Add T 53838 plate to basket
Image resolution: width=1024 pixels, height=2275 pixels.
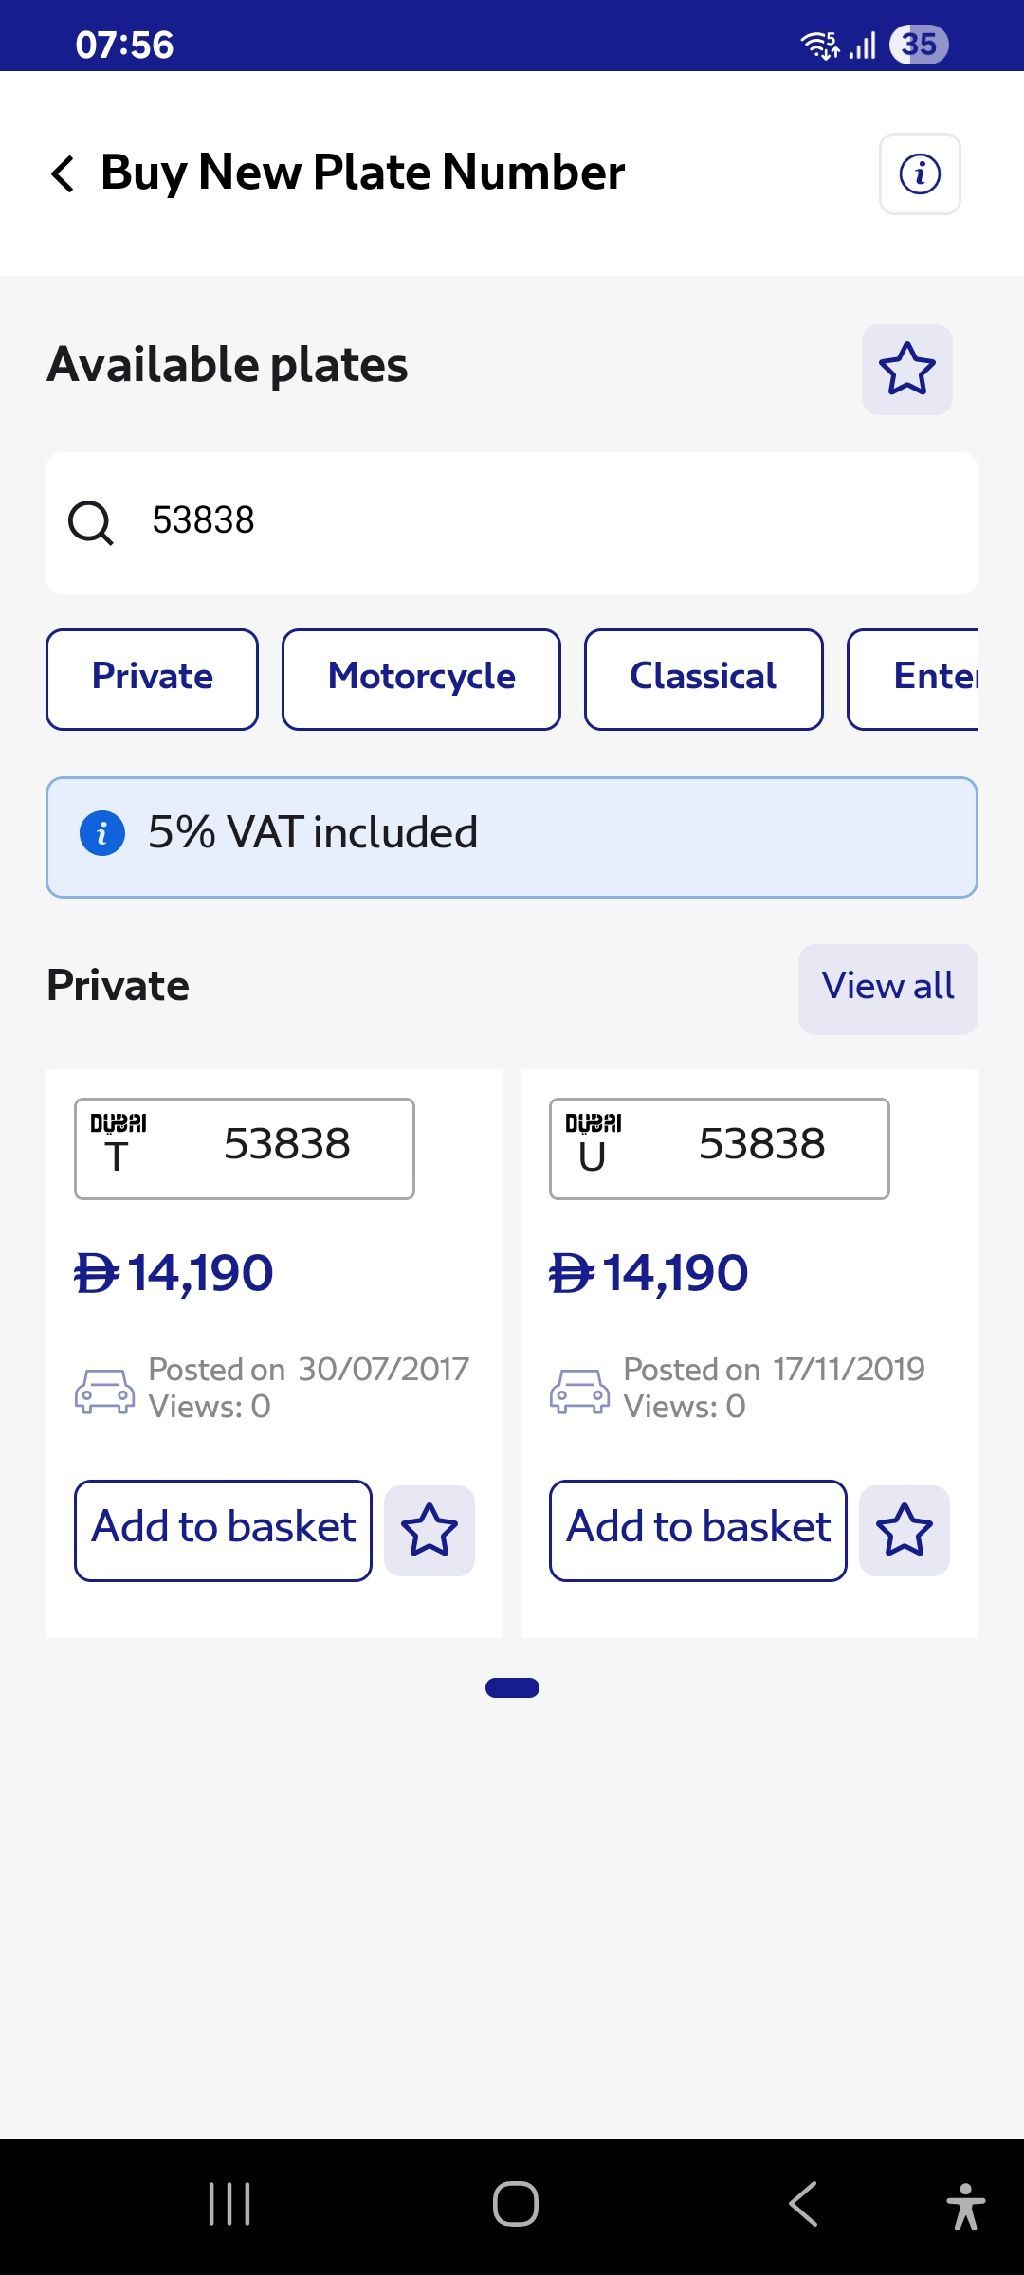pyautogui.click(x=223, y=1530)
